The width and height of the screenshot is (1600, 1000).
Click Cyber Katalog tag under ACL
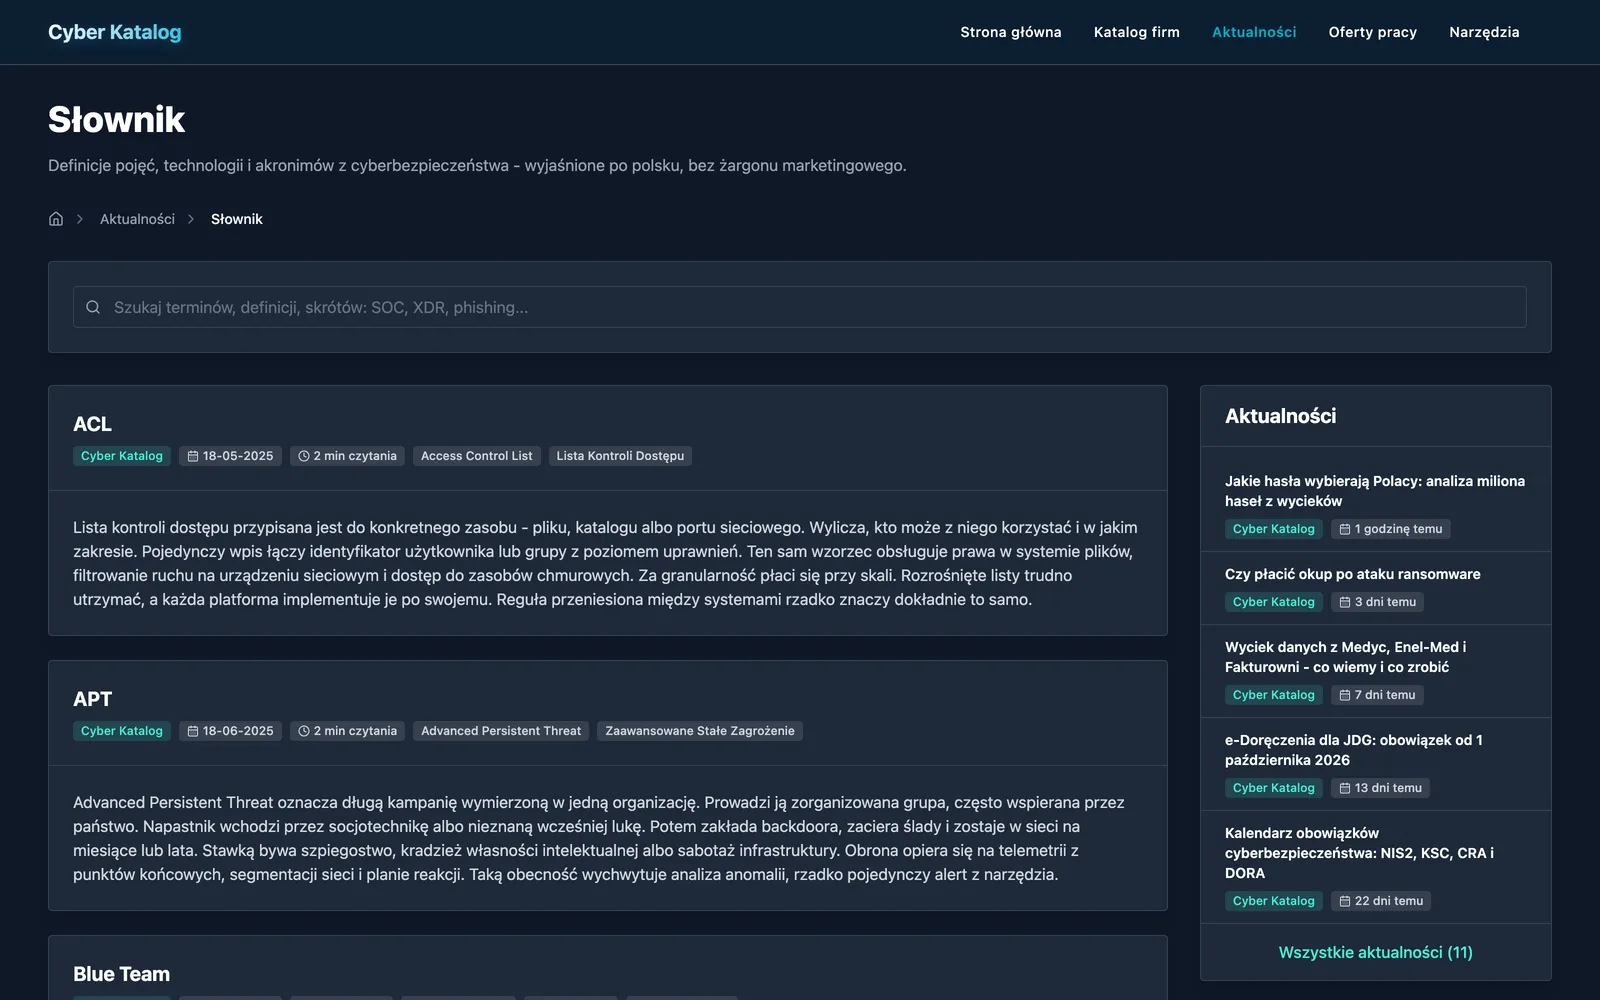click(x=122, y=456)
